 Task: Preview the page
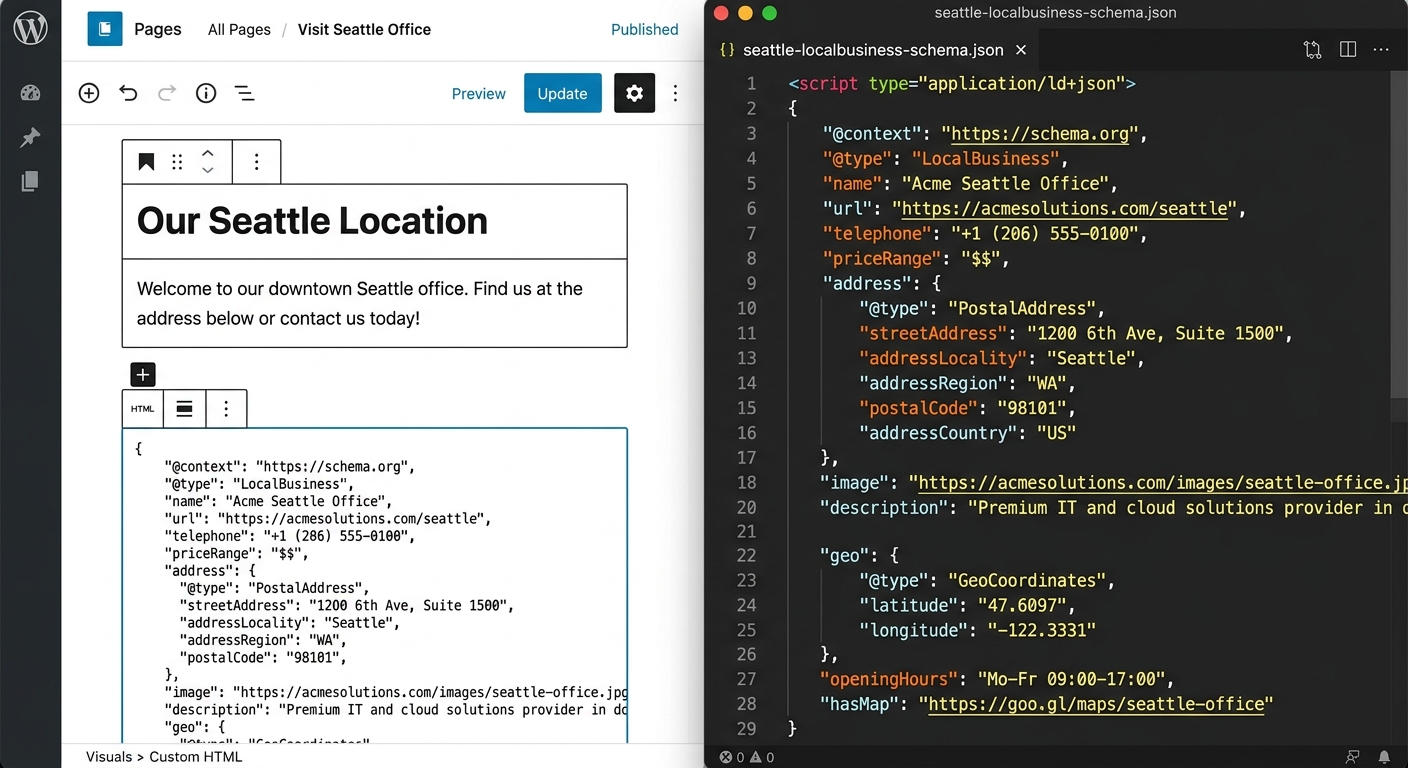click(479, 93)
